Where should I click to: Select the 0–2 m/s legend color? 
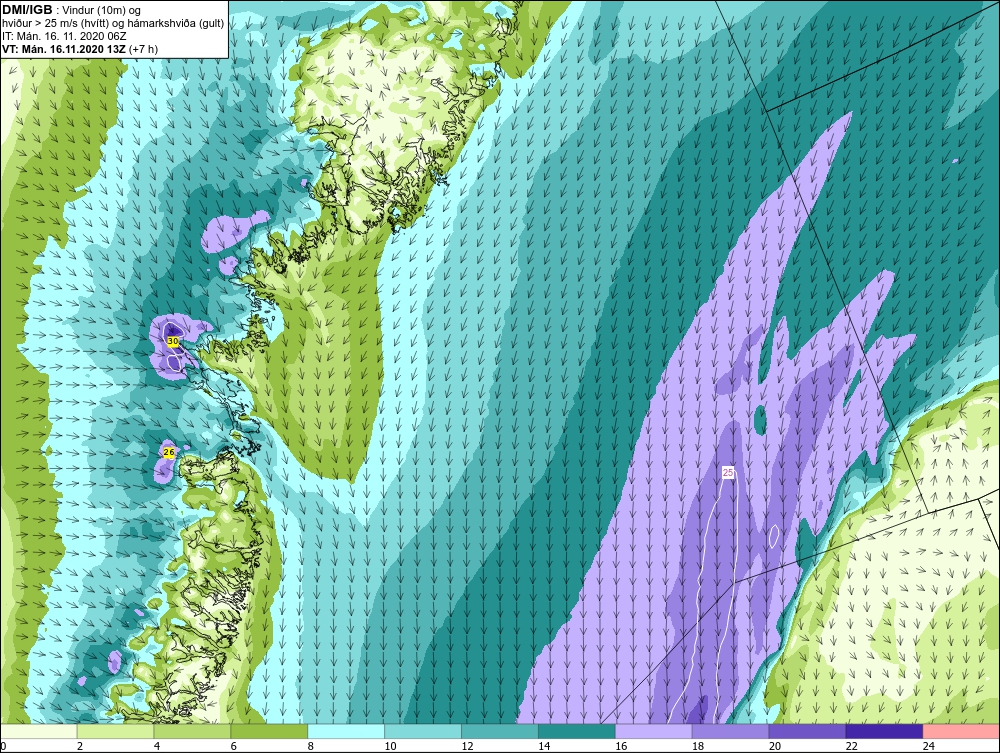click(39, 731)
